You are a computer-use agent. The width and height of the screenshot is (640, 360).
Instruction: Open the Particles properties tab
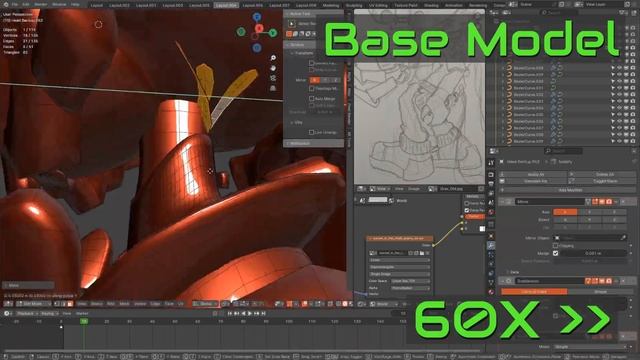491,255
